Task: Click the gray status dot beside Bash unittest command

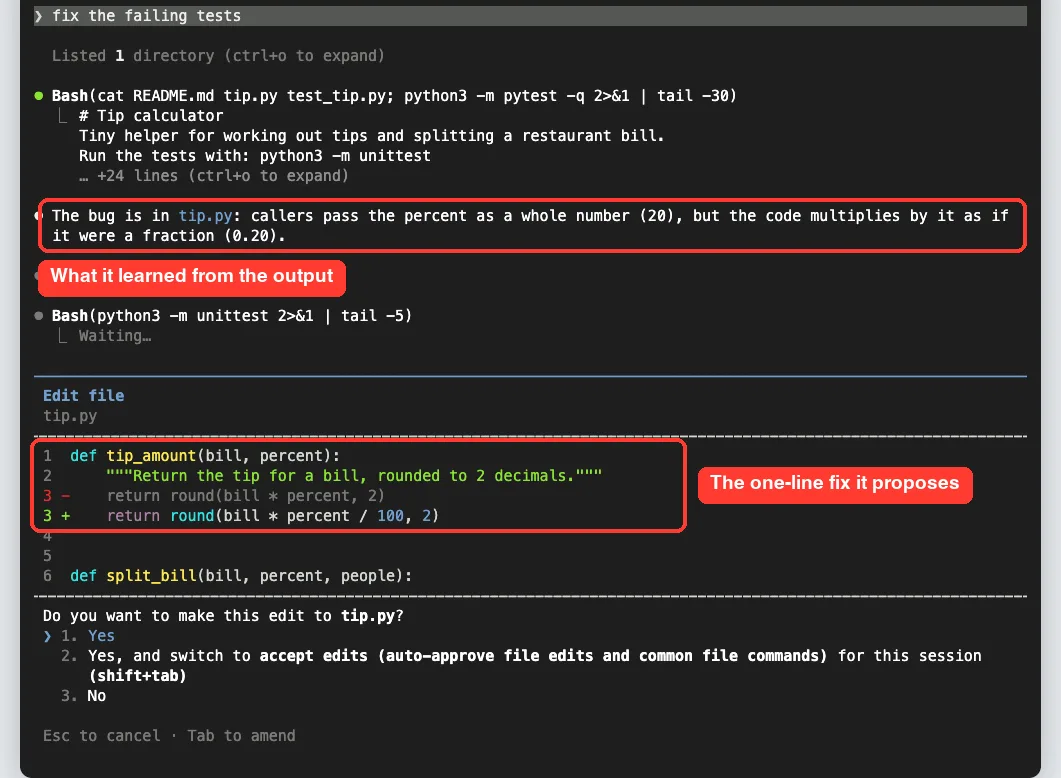Action: [x=39, y=316]
